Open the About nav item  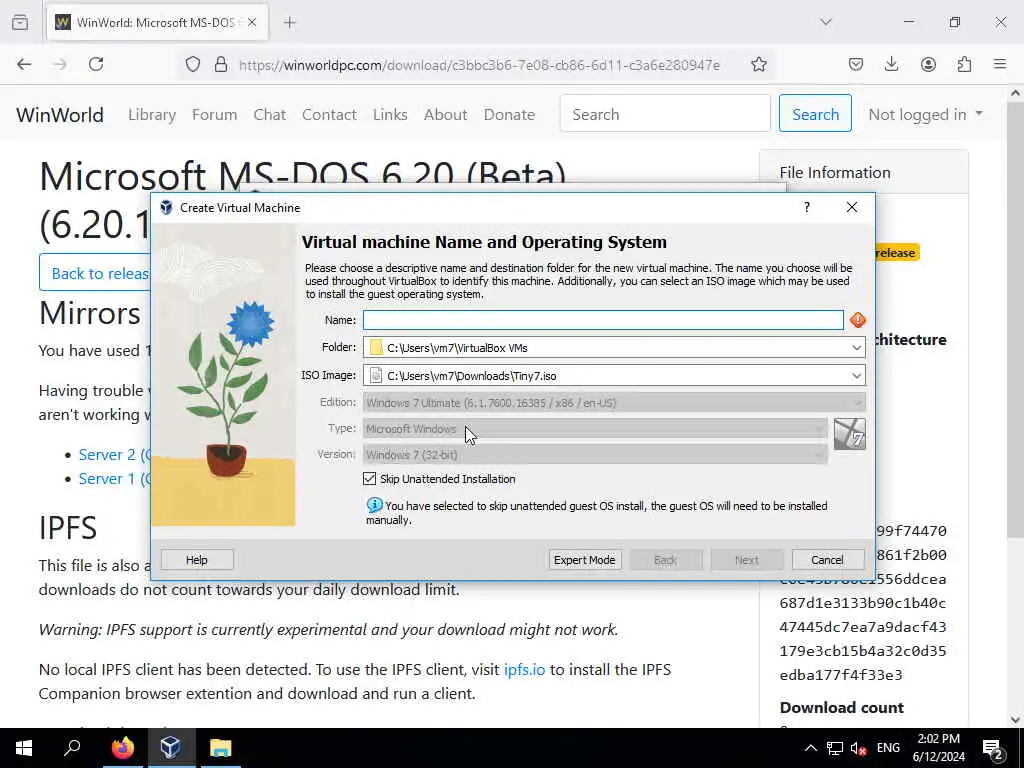(445, 114)
